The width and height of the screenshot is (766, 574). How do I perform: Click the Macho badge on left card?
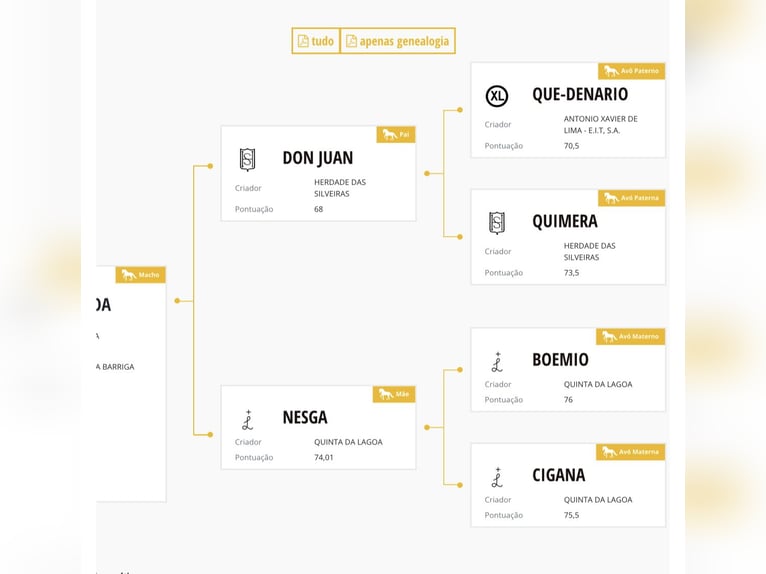point(140,274)
